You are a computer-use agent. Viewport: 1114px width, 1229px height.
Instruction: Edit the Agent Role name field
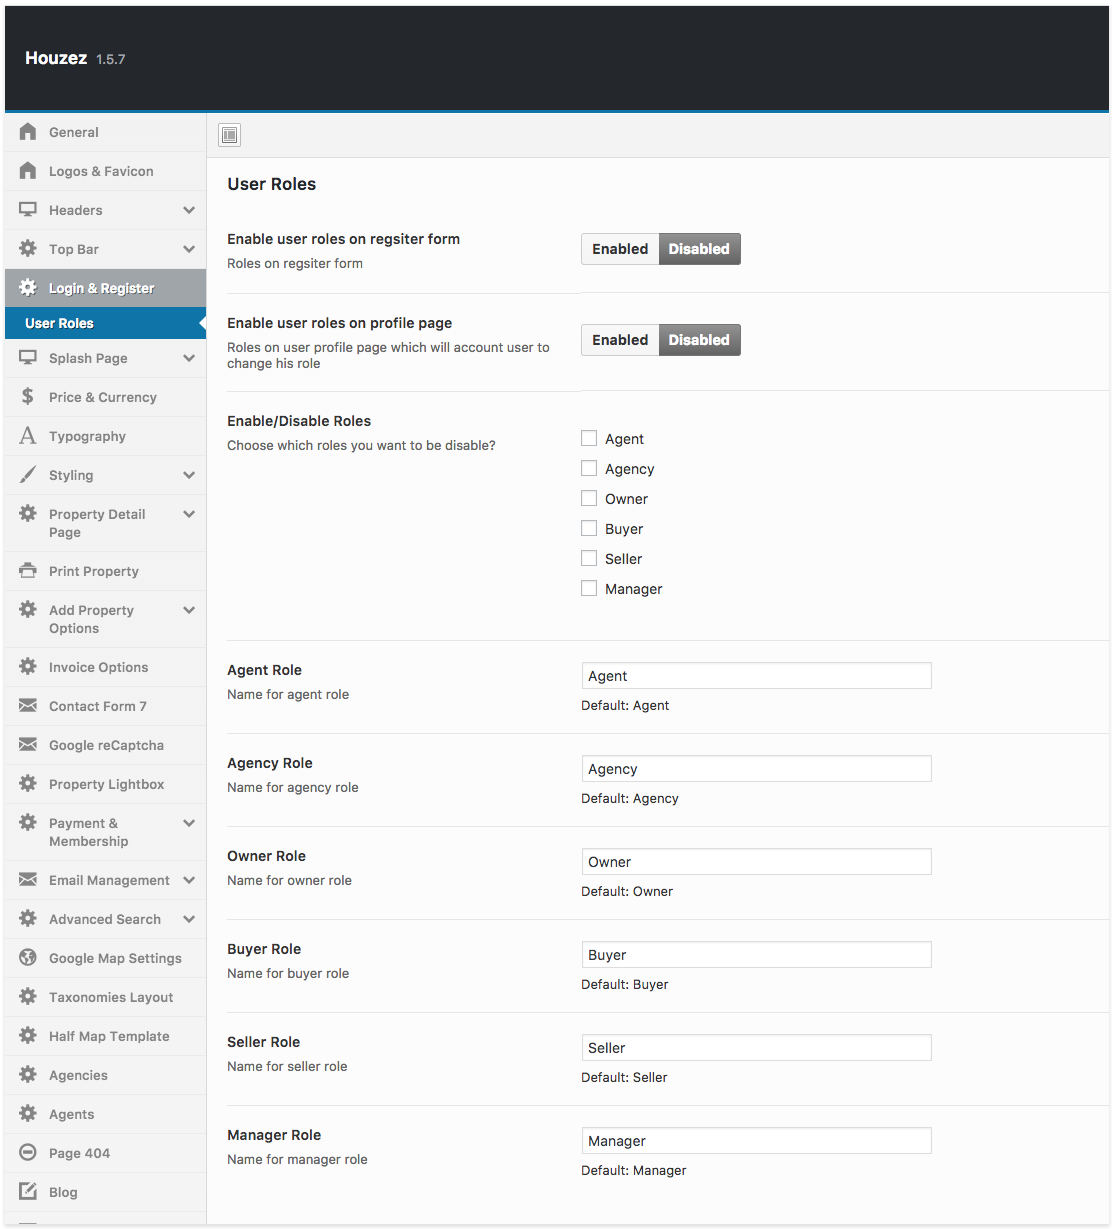(756, 676)
